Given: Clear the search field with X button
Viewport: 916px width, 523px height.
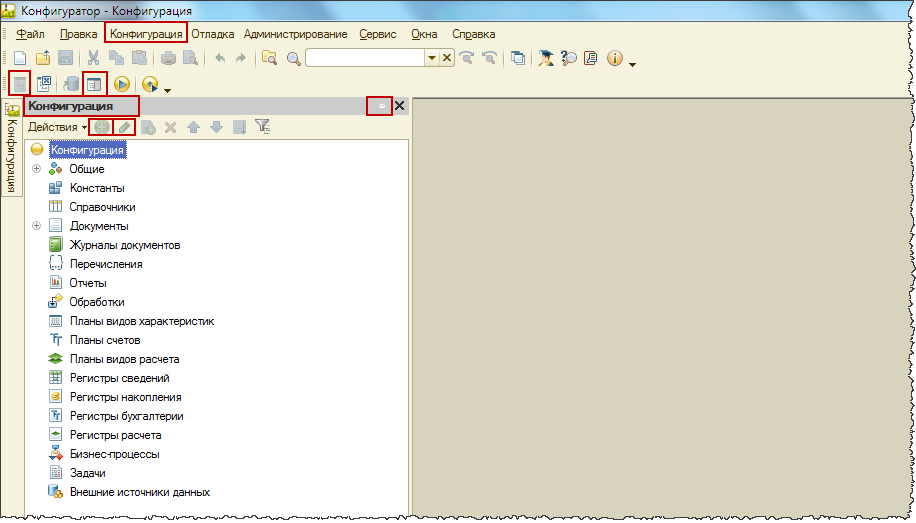Looking at the screenshot, I should [447, 57].
